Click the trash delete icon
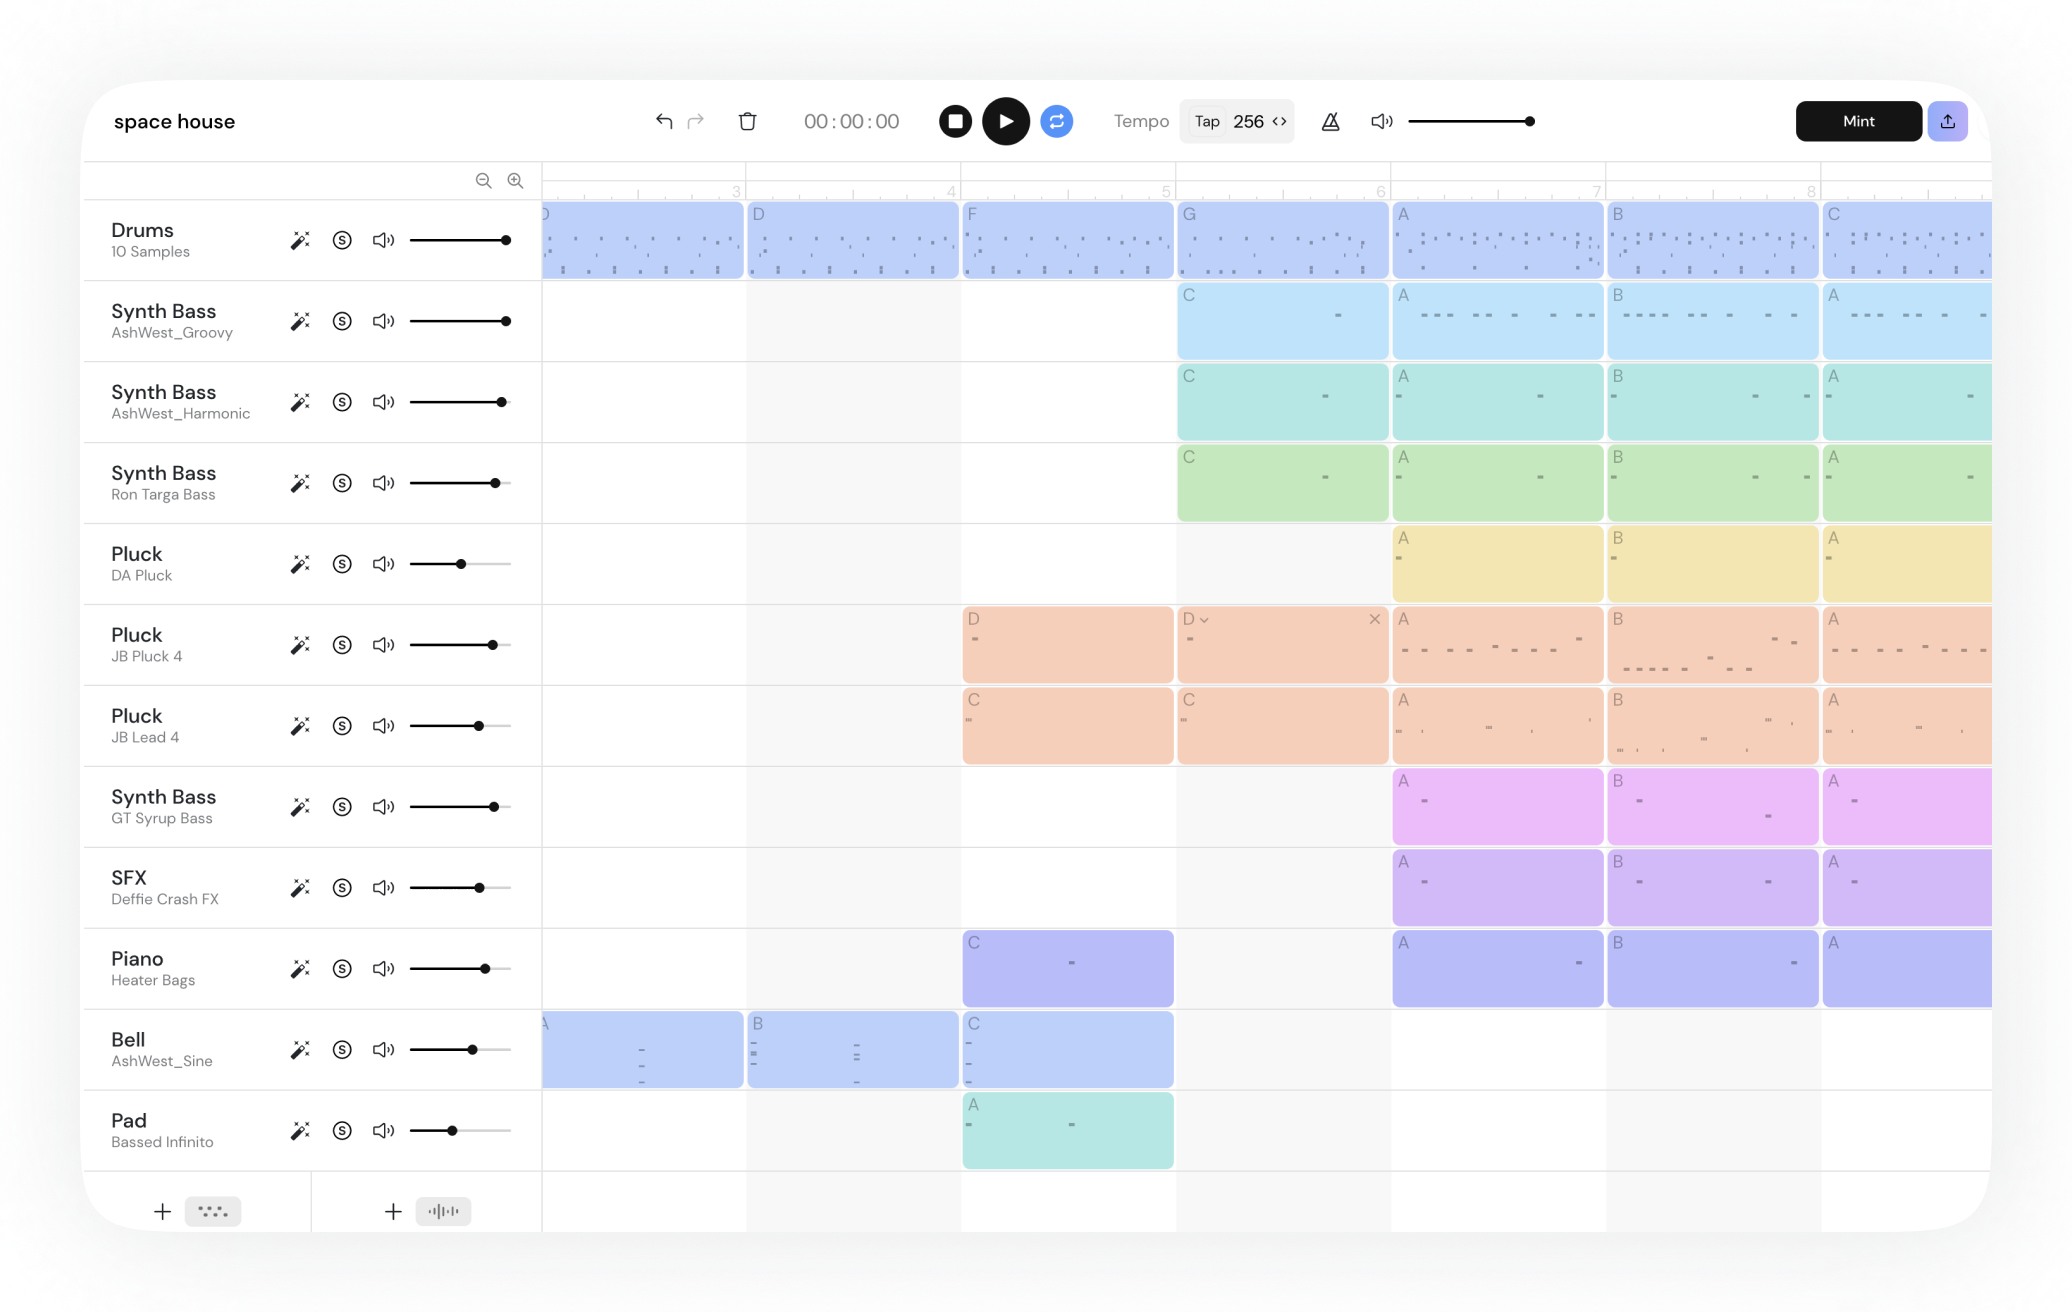The height and width of the screenshot is (1312, 2072). tap(747, 121)
